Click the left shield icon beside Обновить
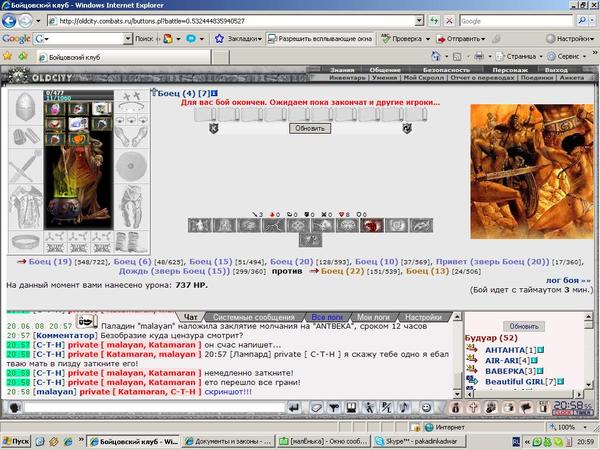This screenshot has height=450, width=600. [214, 128]
